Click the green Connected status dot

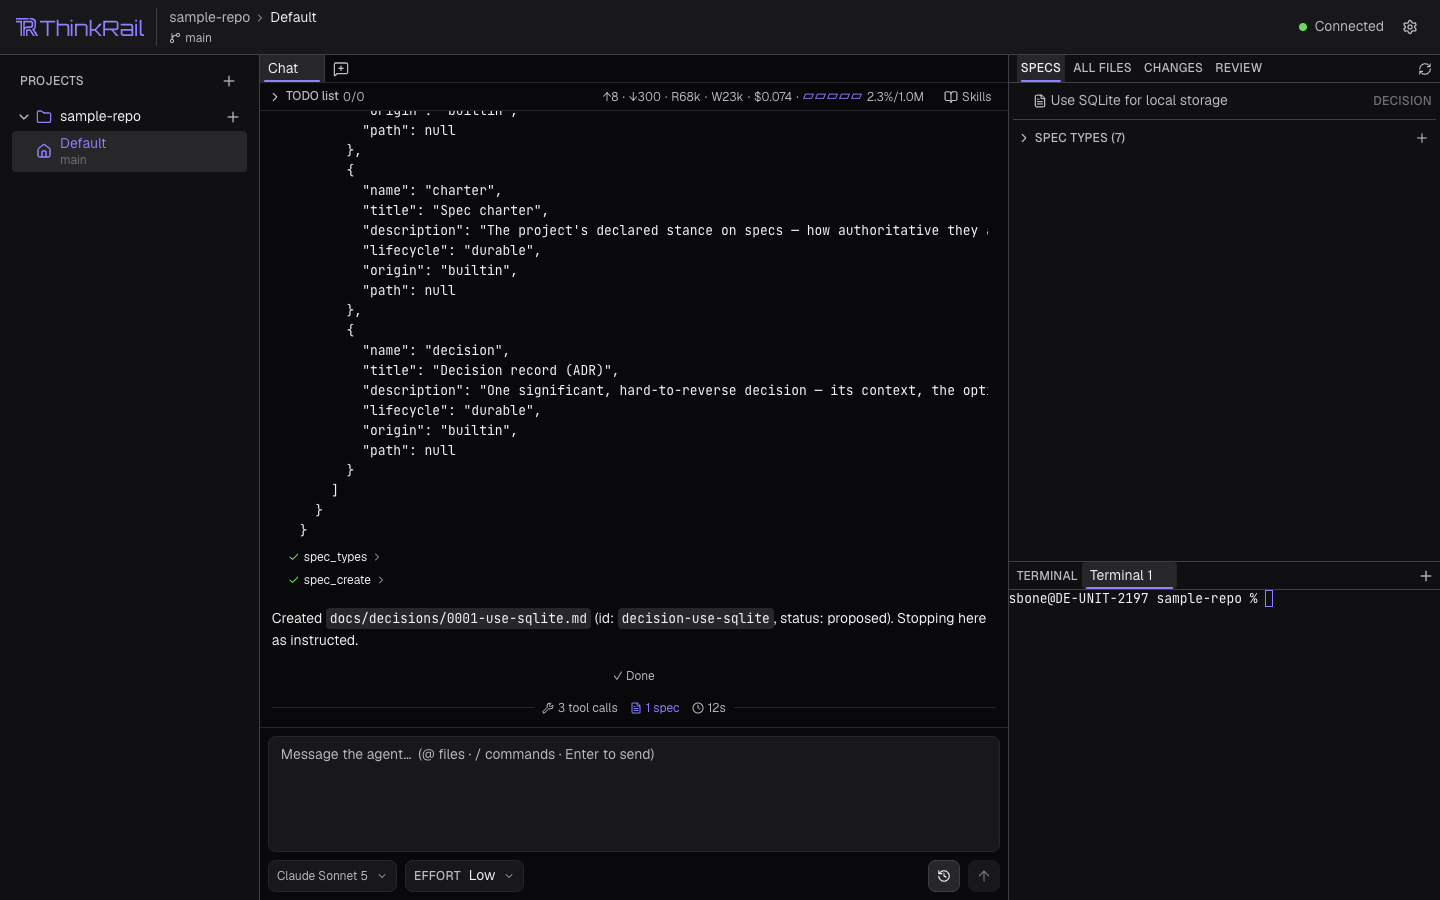point(1303,27)
